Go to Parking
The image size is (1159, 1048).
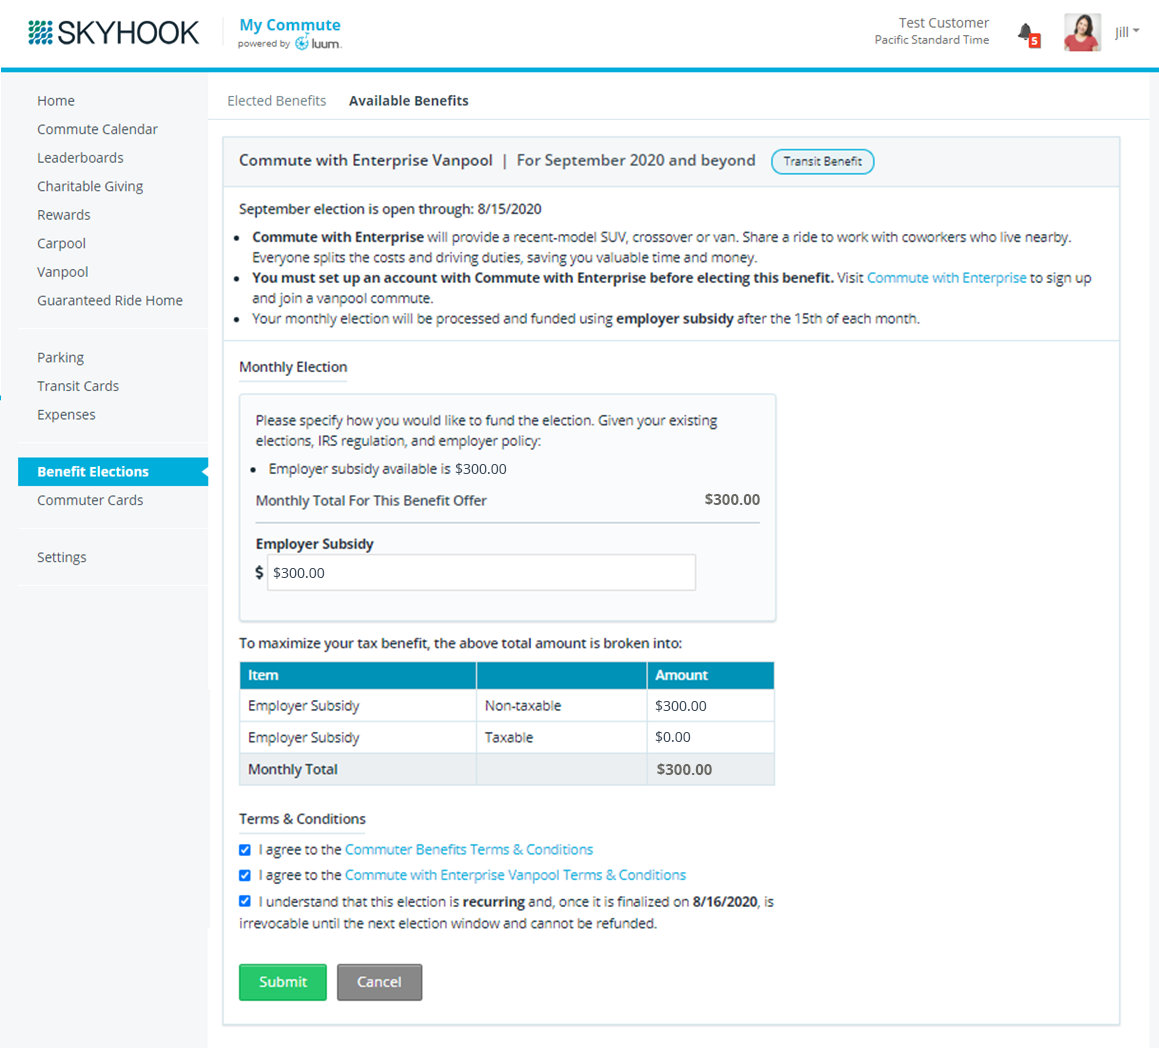61,358
